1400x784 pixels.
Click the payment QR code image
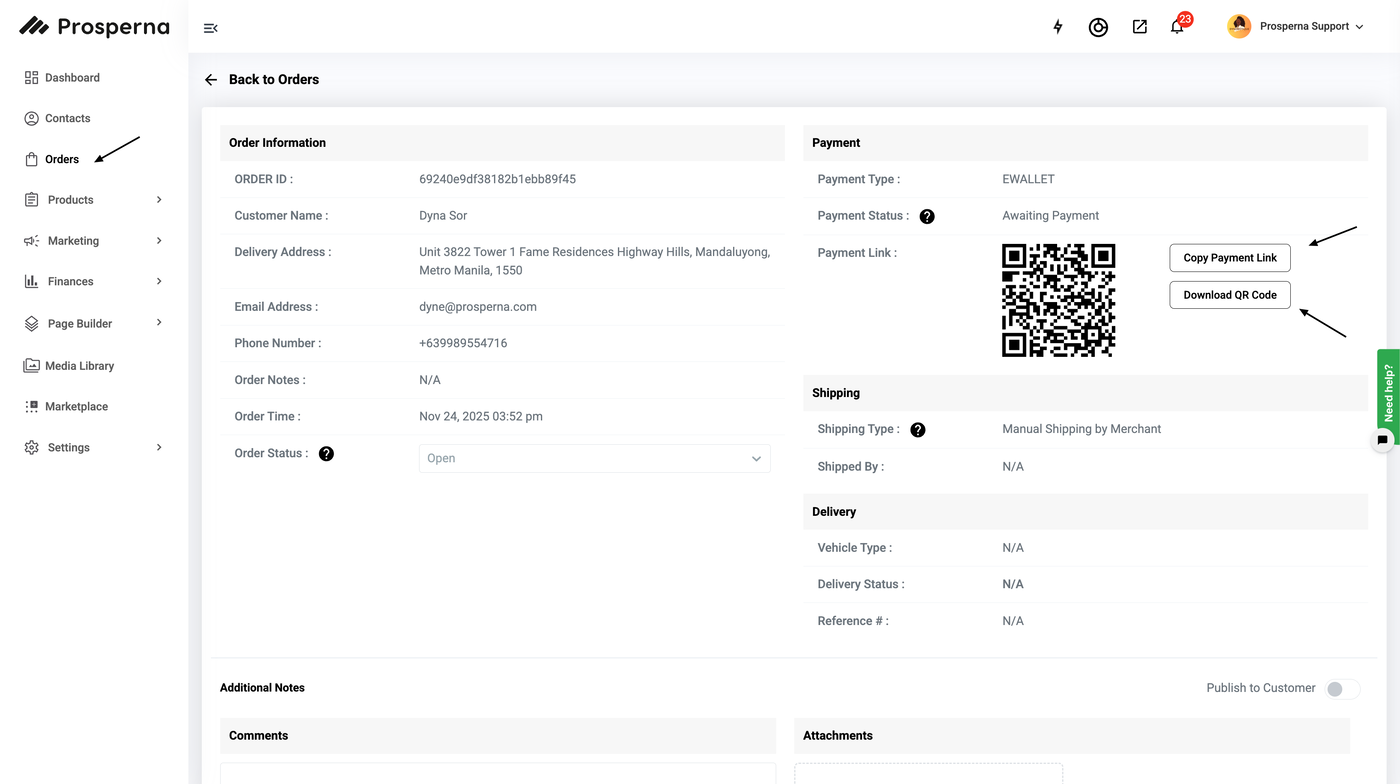1058,300
